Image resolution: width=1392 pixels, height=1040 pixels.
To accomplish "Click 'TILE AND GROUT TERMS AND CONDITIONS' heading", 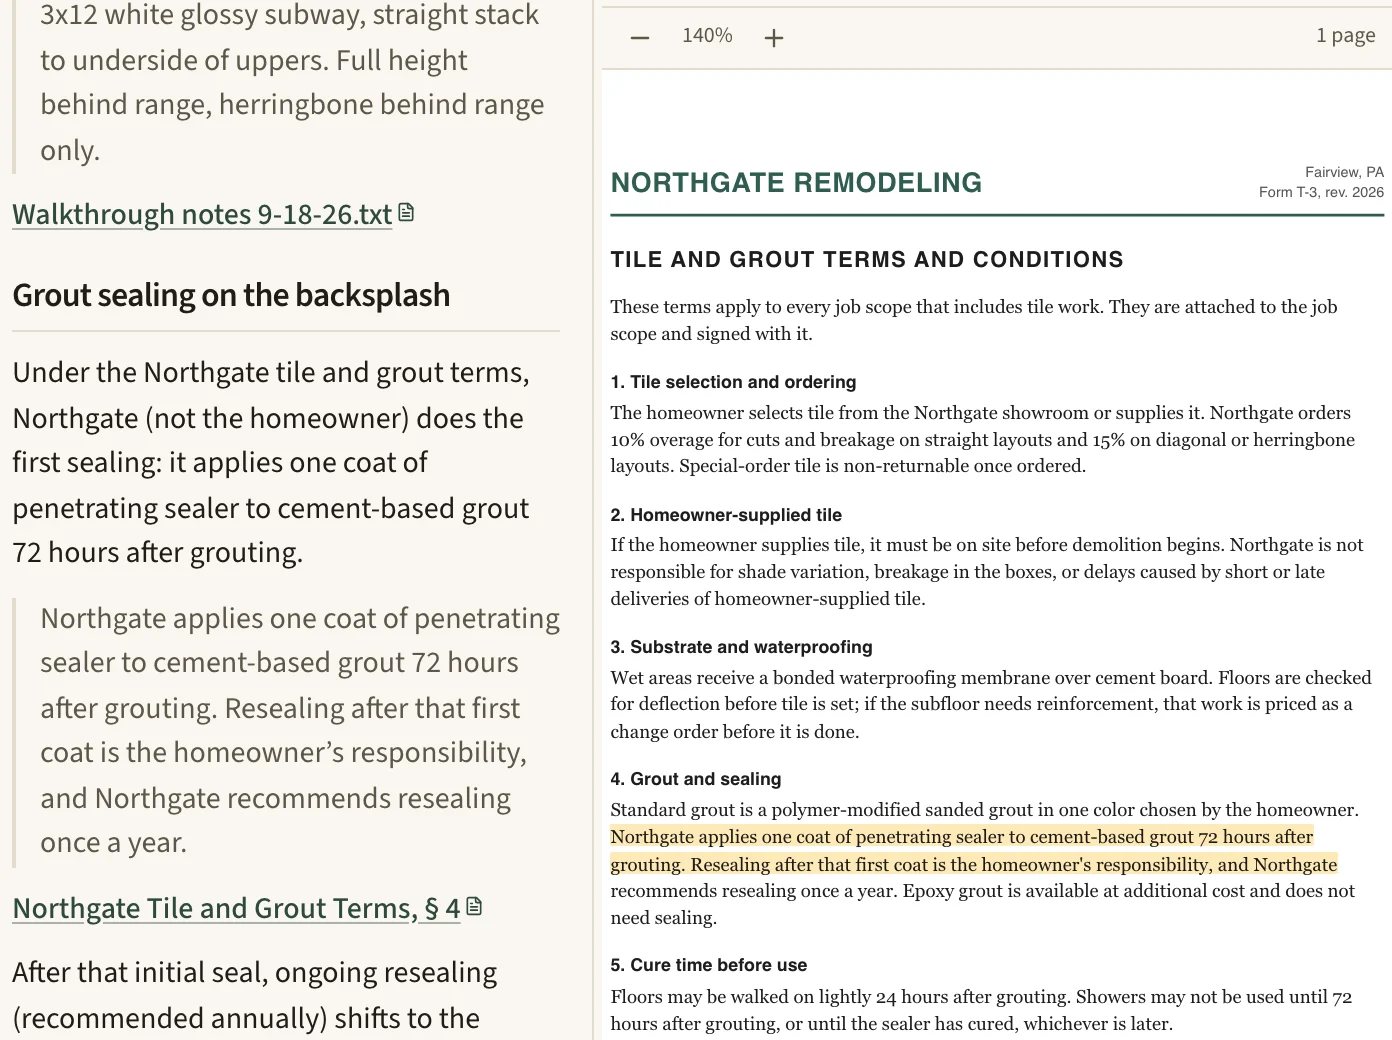I will pyautogui.click(x=867, y=260).
